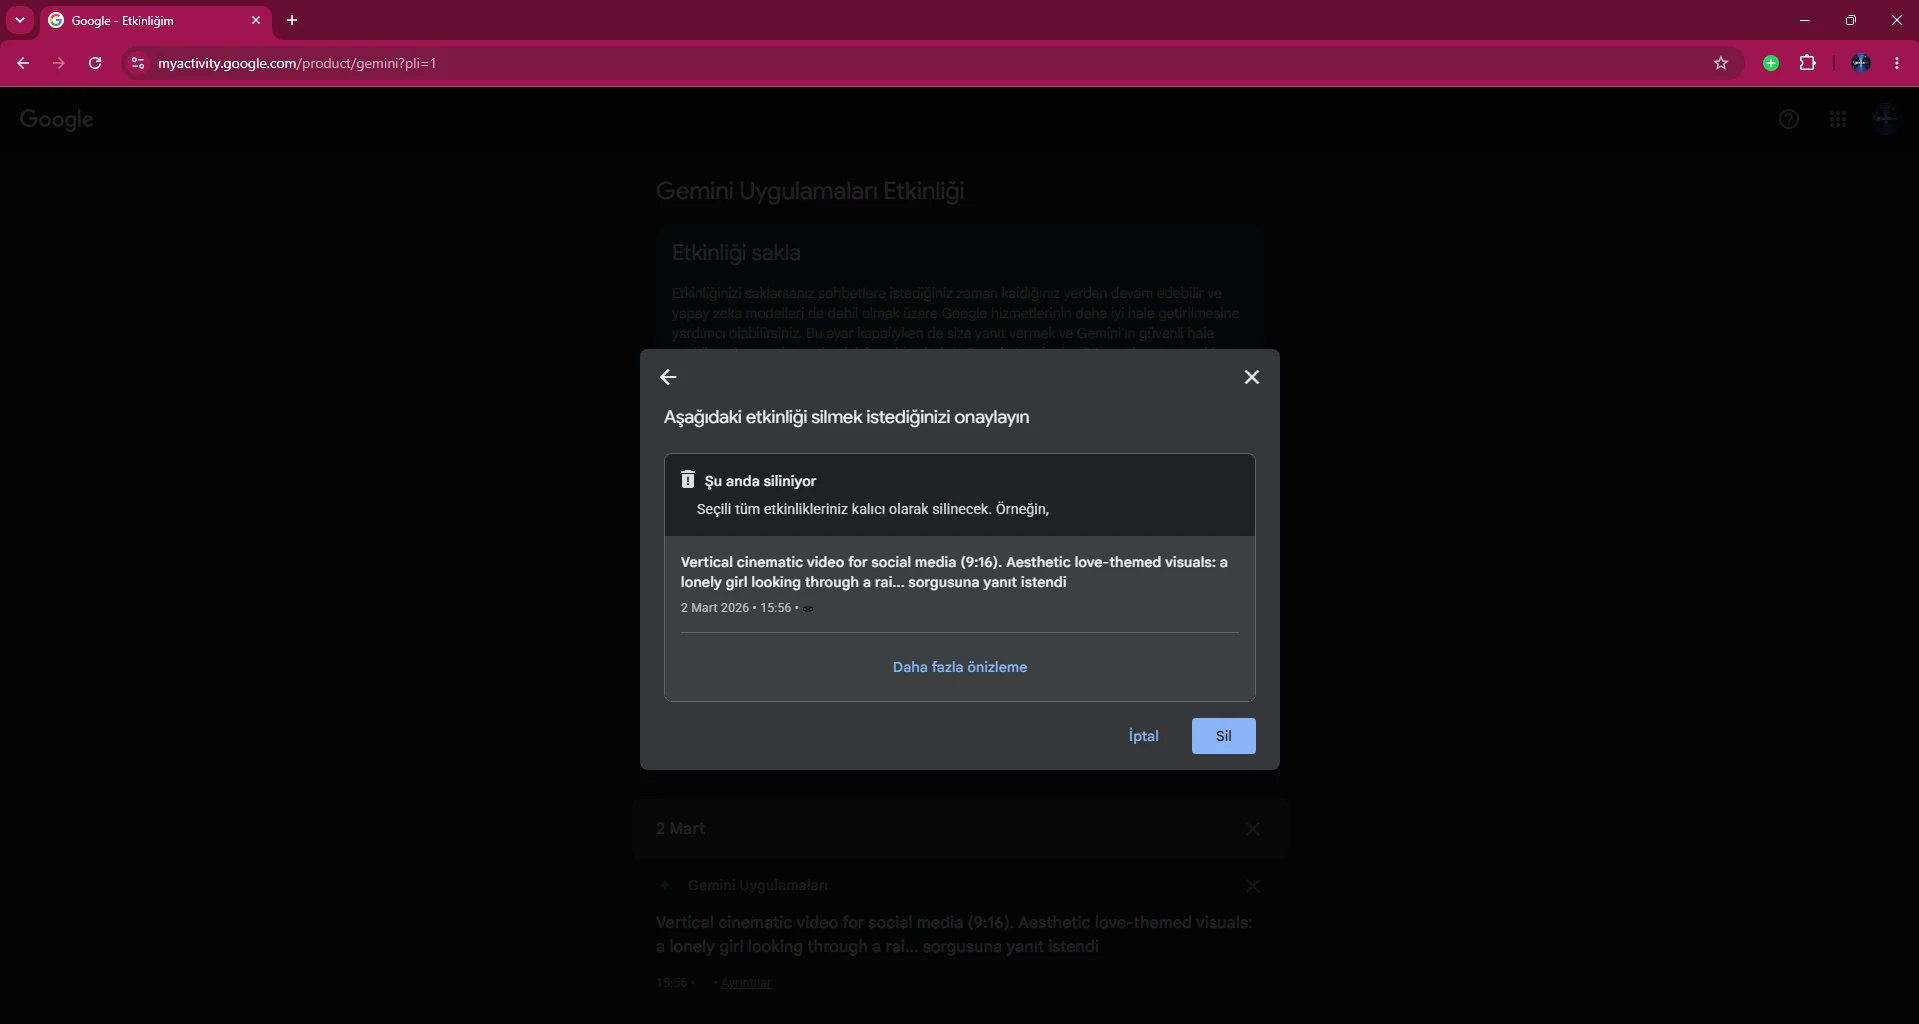This screenshot has width=1919, height=1024.
Task: Click the address bar URL field
Action: [930, 63]
